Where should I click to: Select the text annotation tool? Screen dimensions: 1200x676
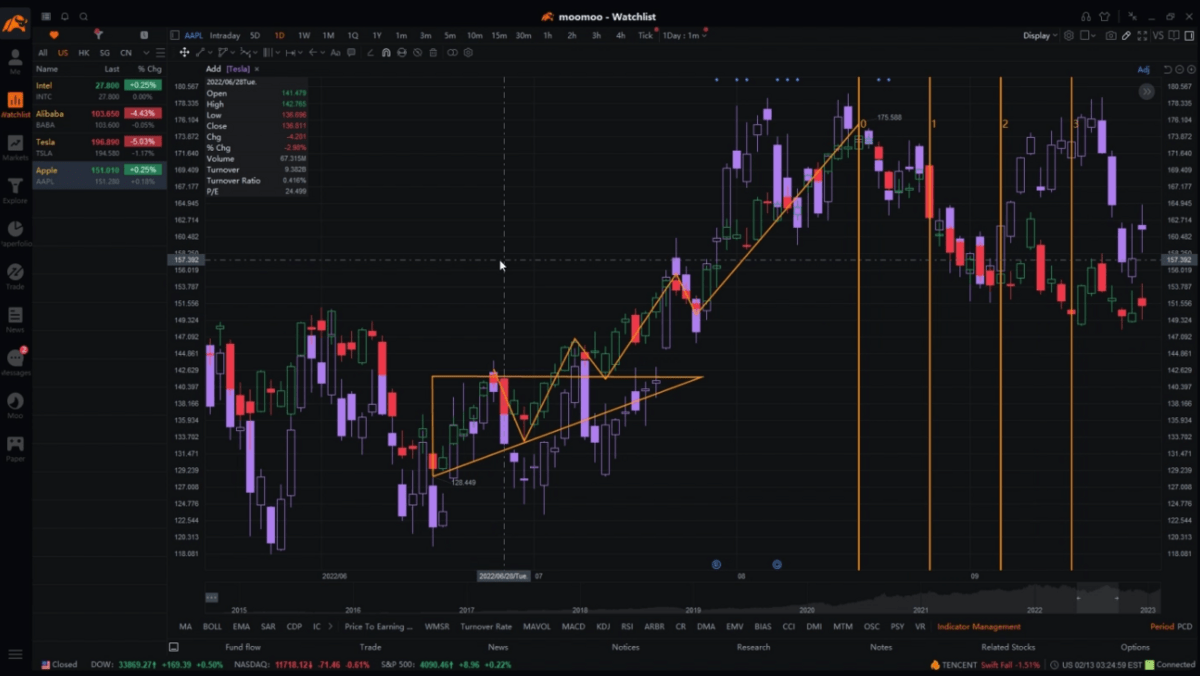(x=335, y=52)
